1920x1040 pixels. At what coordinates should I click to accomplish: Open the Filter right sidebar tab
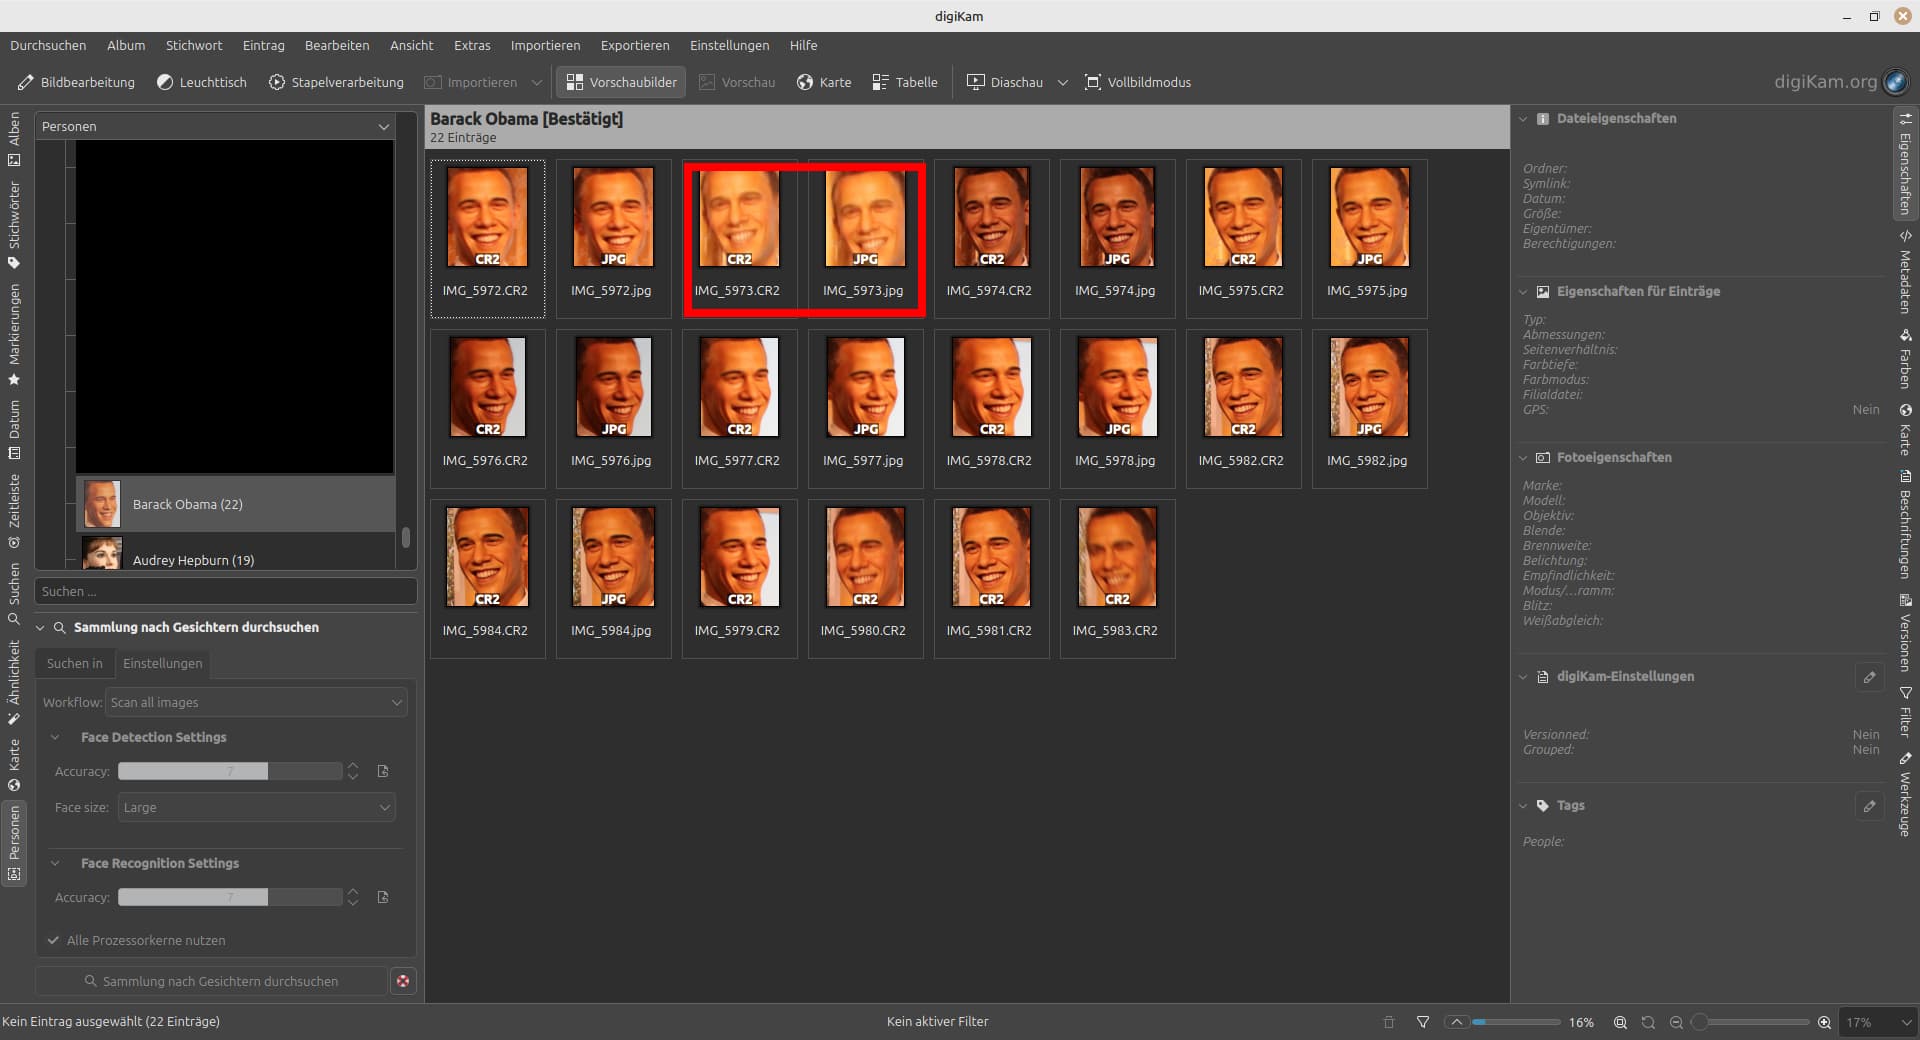[x=1905, y=711]
